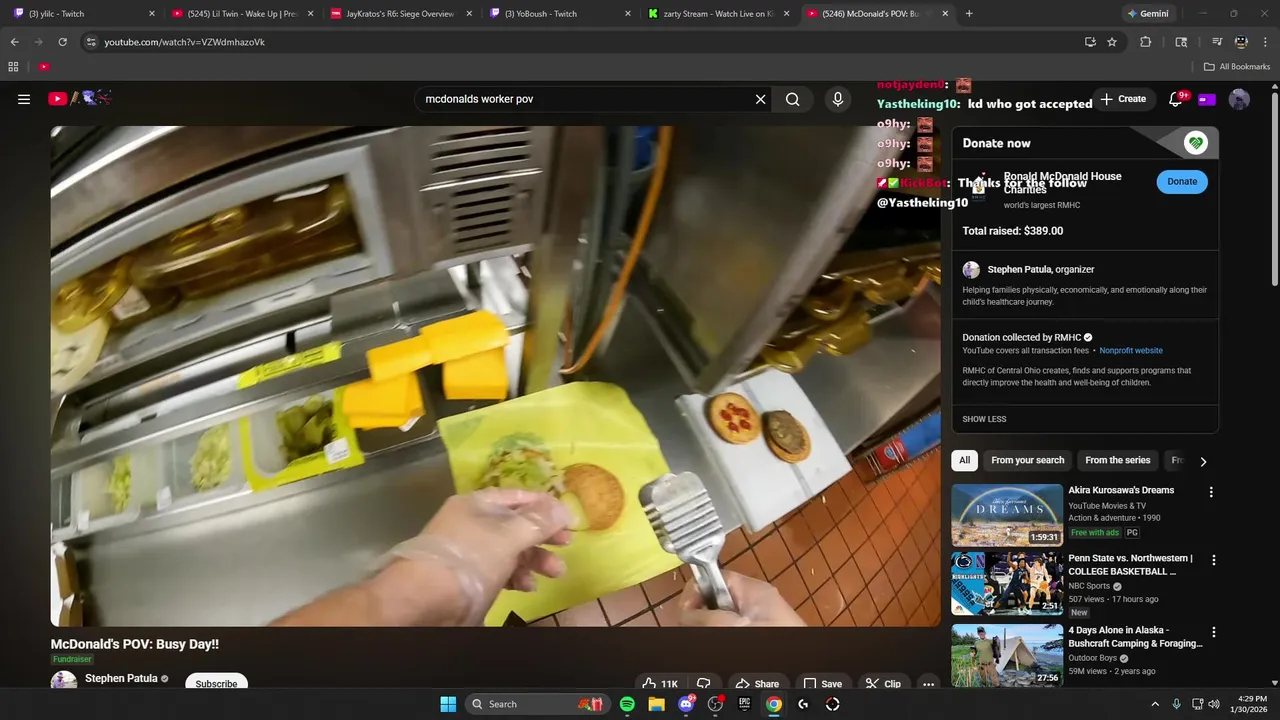Clear the search box with the X
The width and height of the screenshot is (1280, 720).
coord(760,99)
